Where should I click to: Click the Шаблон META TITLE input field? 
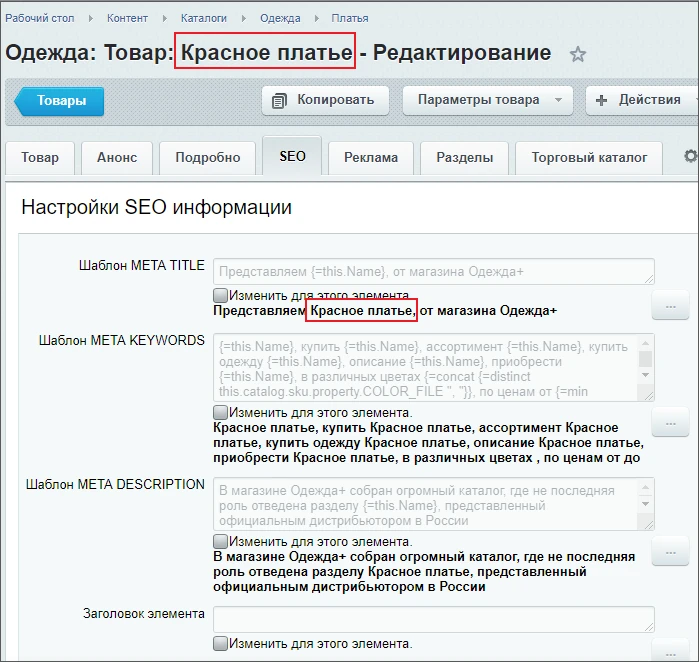(x=434, y=271)
